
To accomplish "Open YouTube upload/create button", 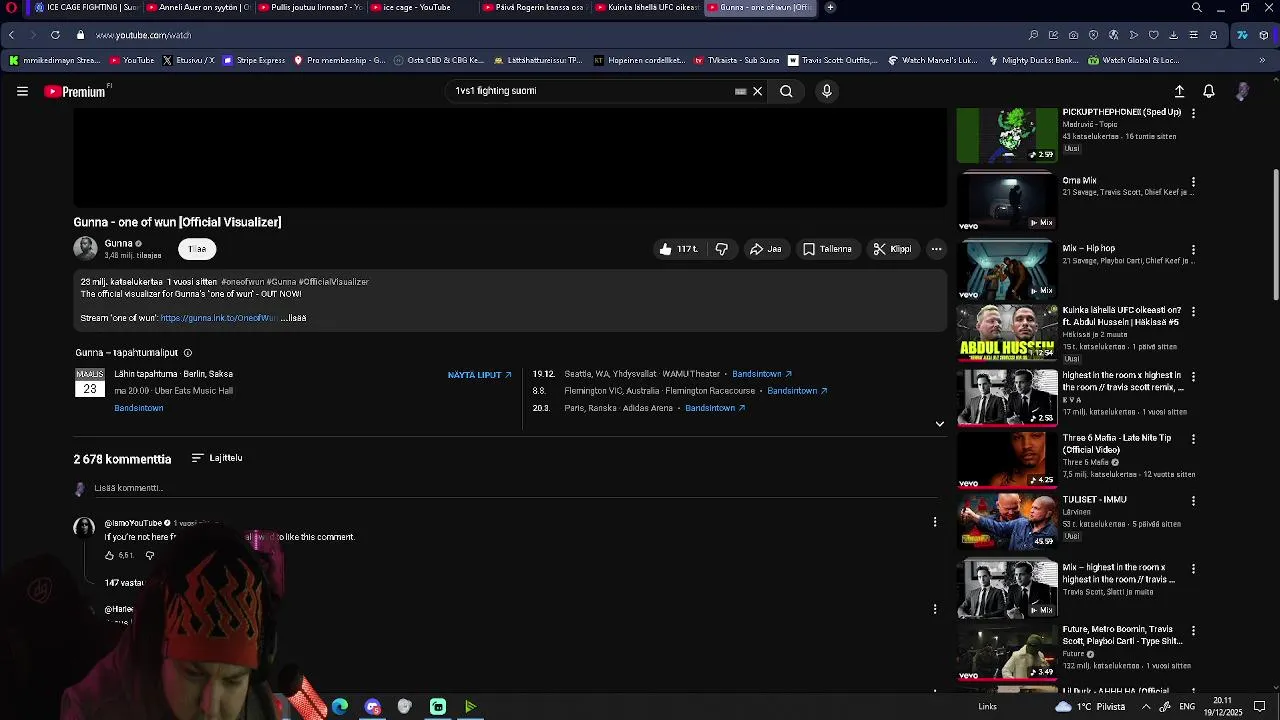I will pyautogui.click(x=1179, y=91).
